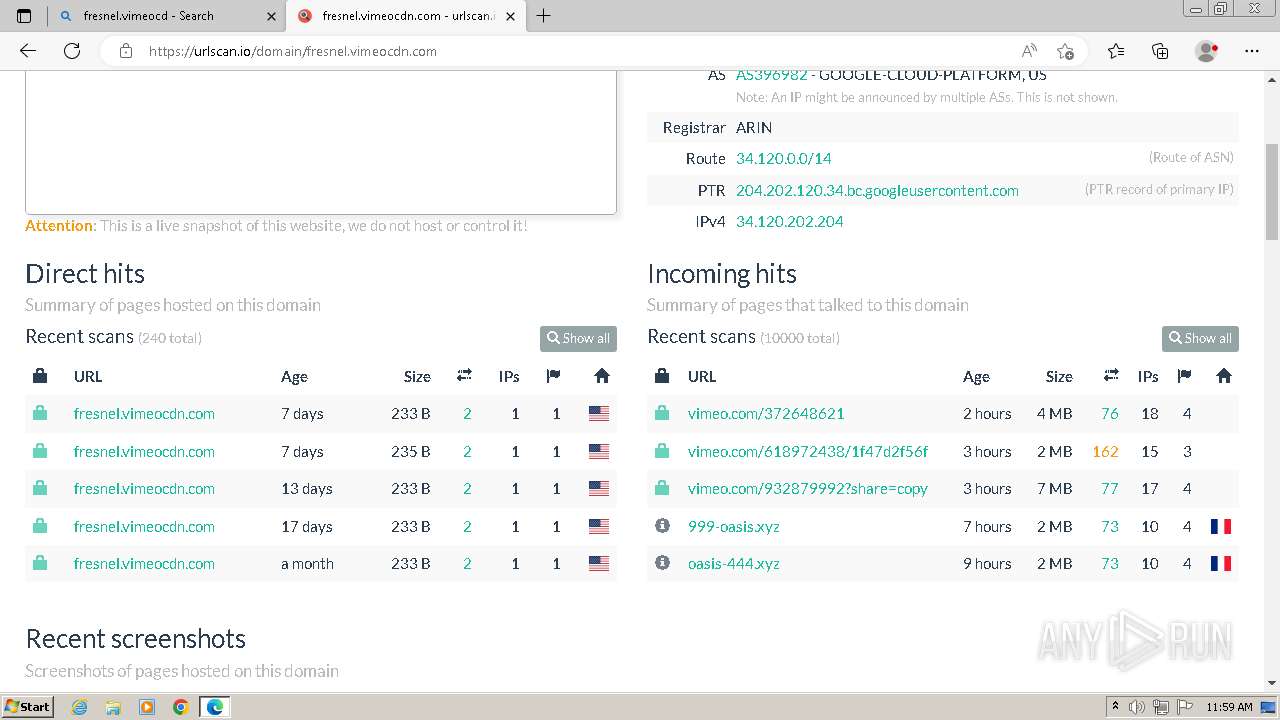Viewport: 1280px width, 720px height.
Task: Click the US flag in the 13 days row
Action: (x=599, y=488)
